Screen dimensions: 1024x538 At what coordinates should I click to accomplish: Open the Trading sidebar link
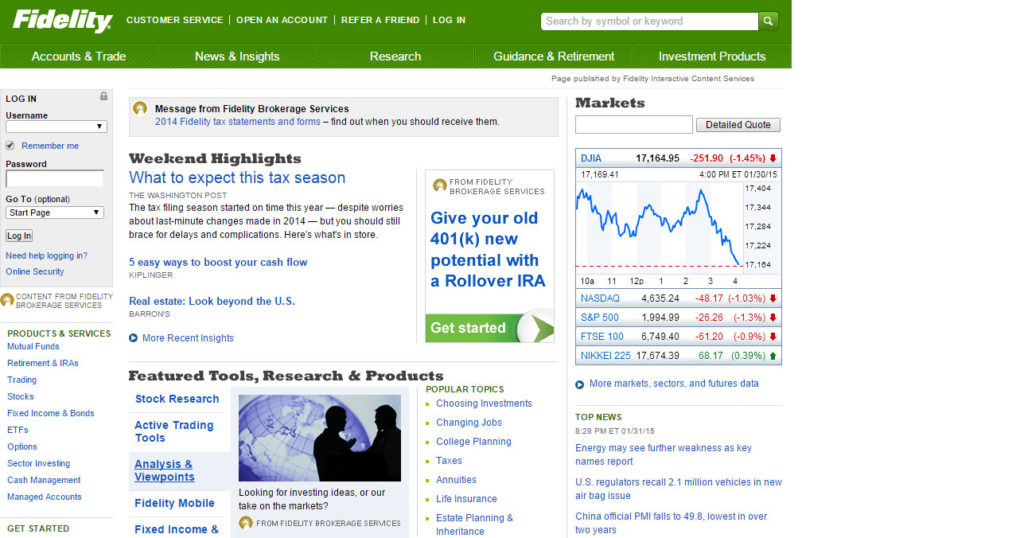22,380
